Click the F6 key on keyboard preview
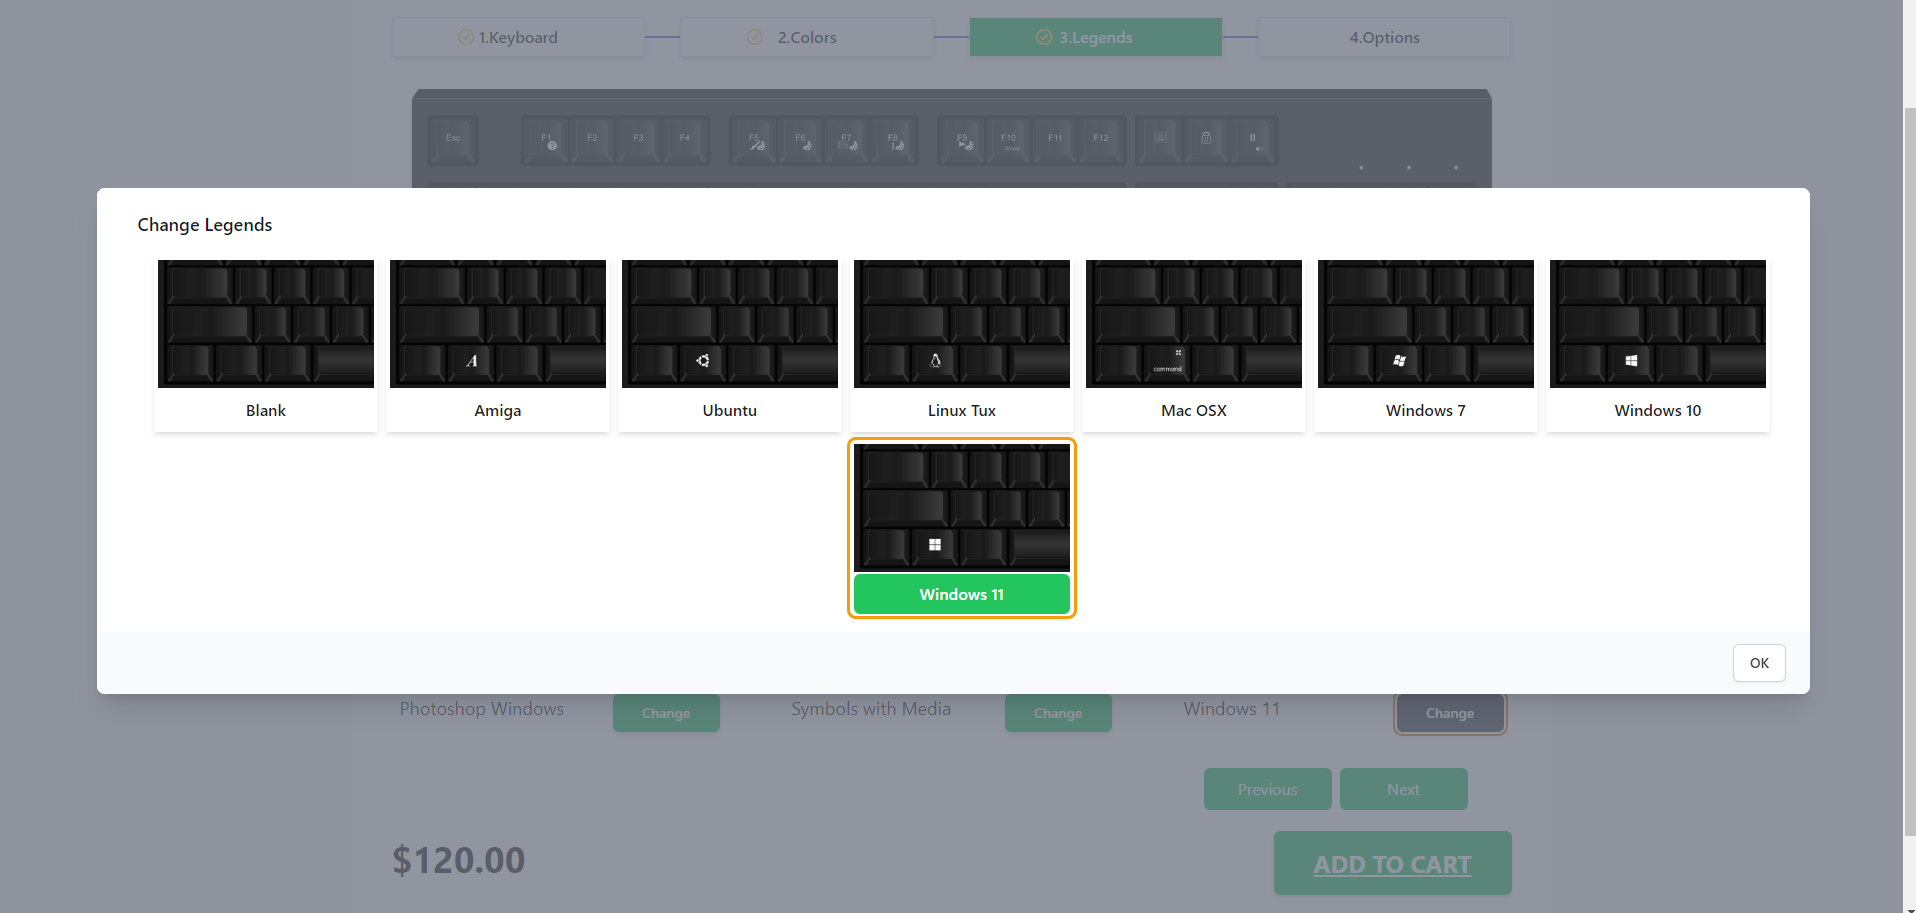 coord(801,140)
